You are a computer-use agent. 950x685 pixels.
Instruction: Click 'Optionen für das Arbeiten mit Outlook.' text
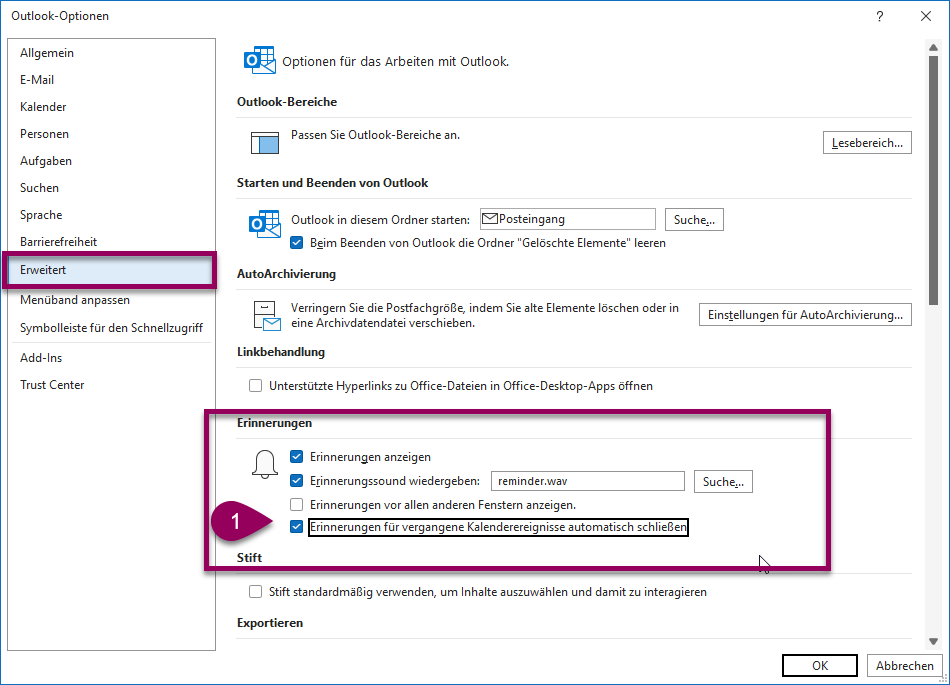[396, 62]
